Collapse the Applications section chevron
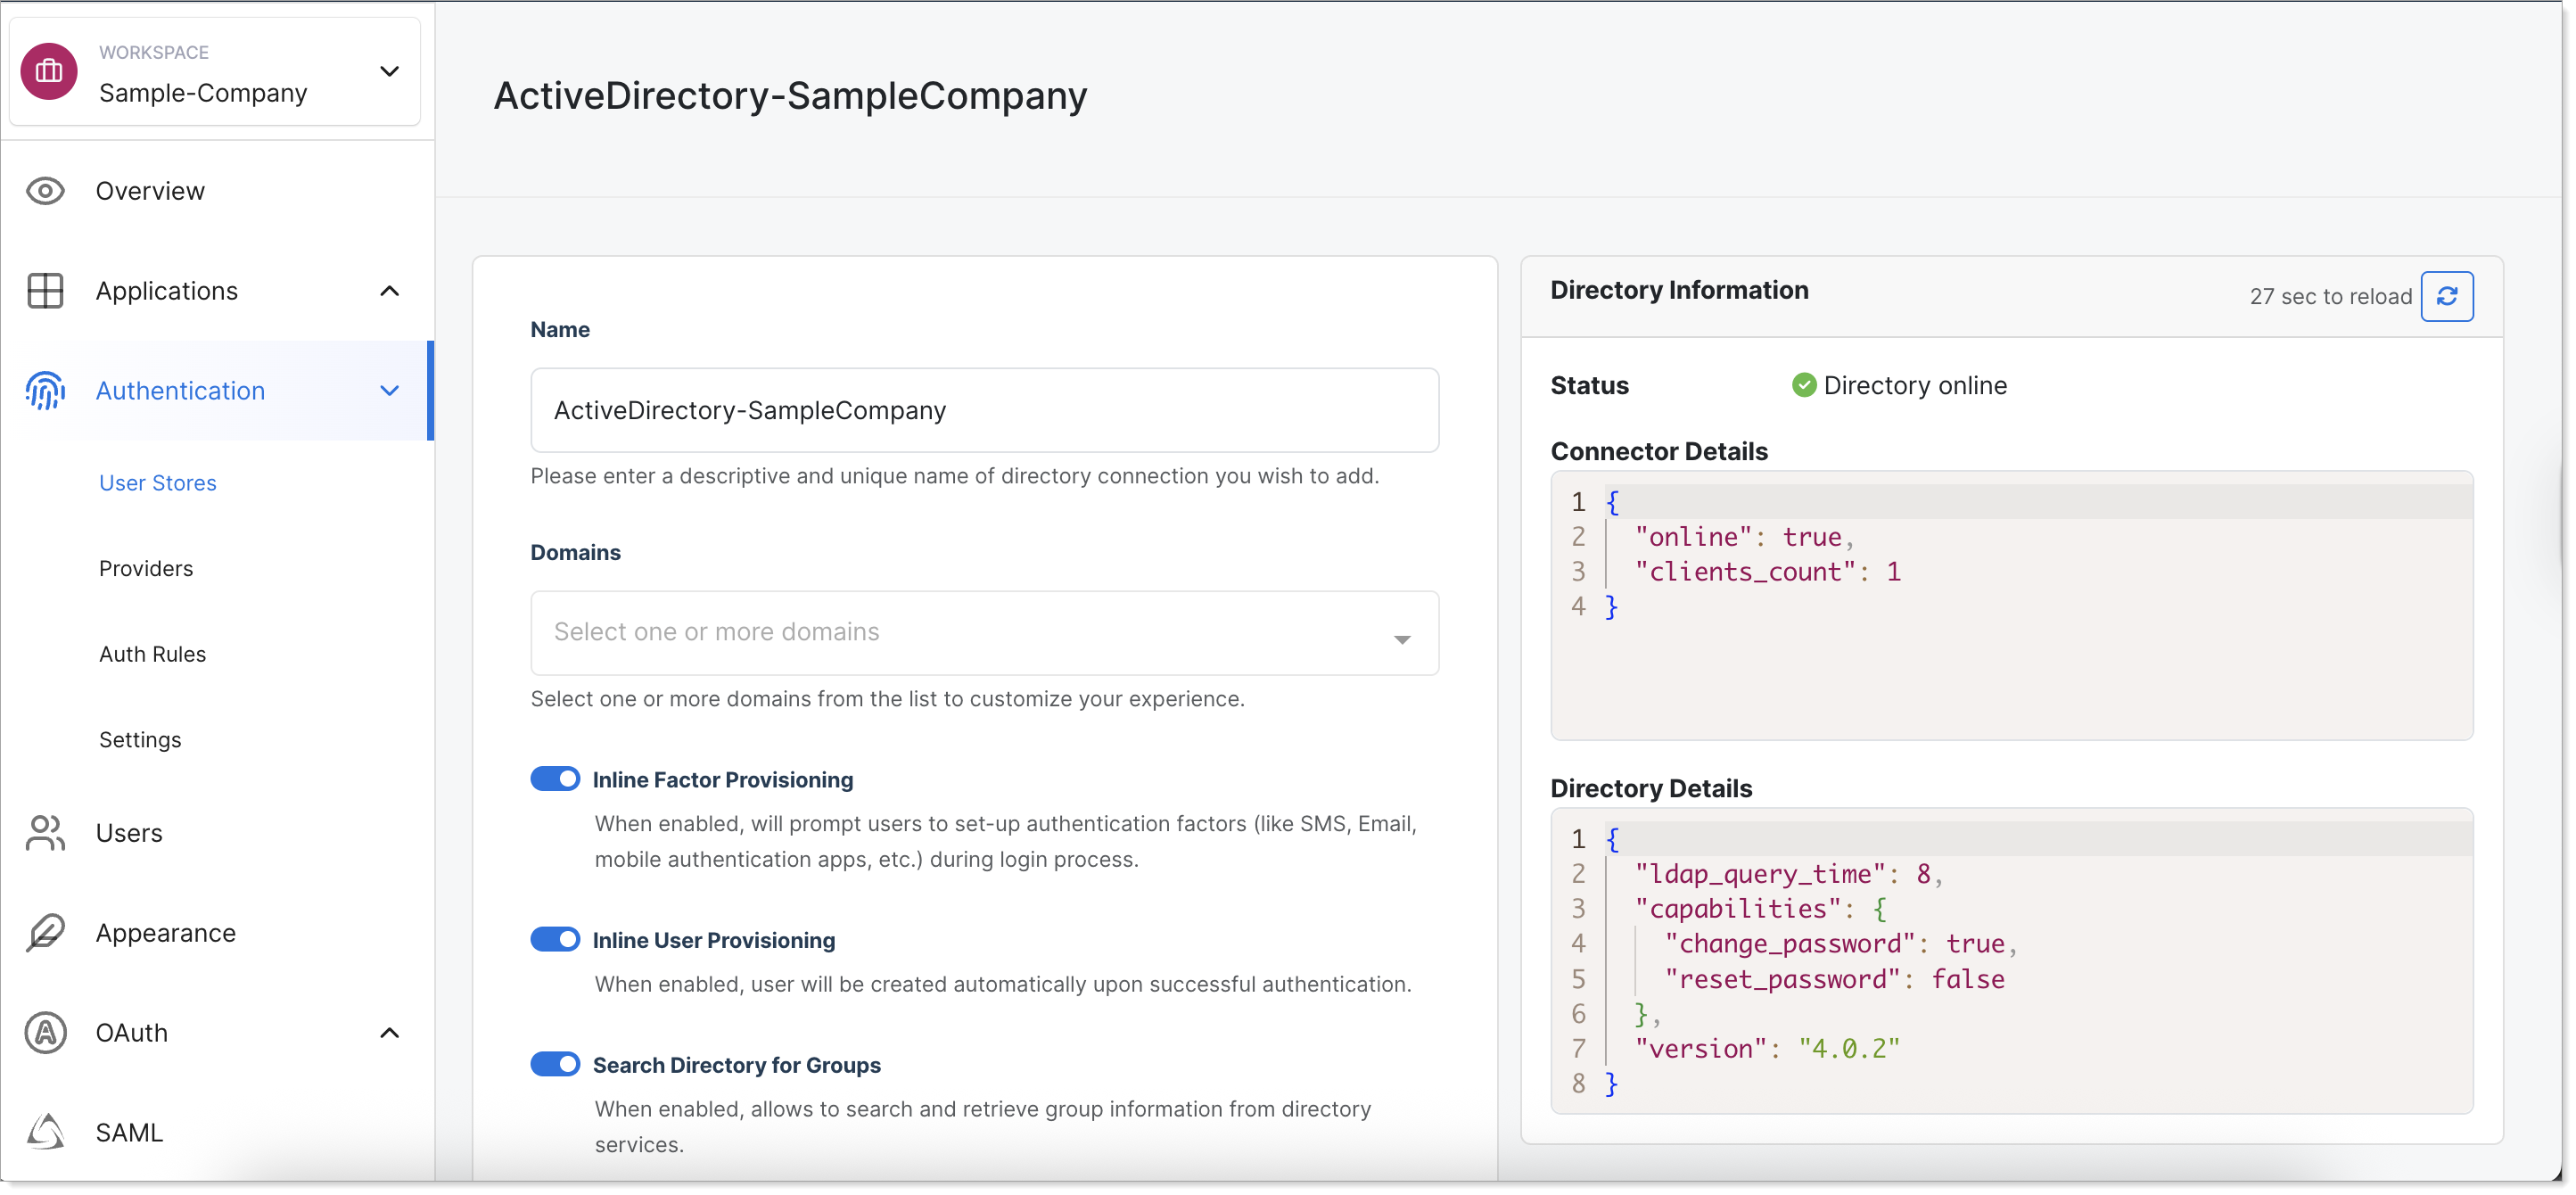The width and height of the screenshot is (2576, 1195). point(390,291)
